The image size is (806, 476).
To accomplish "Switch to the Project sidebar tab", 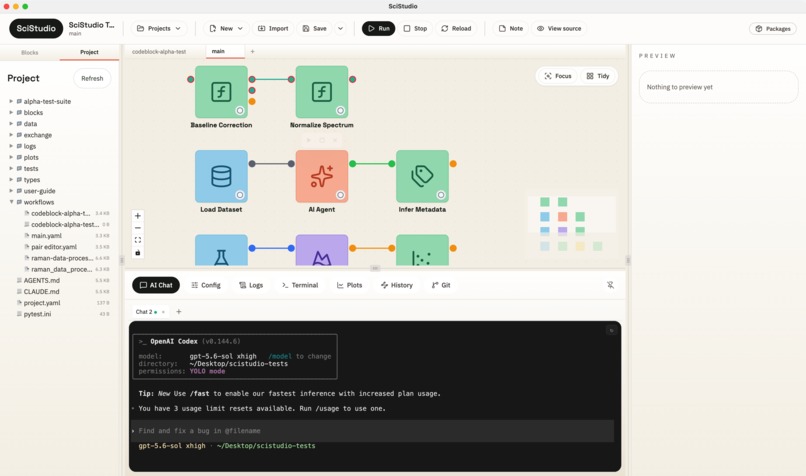I will (89, 52).
